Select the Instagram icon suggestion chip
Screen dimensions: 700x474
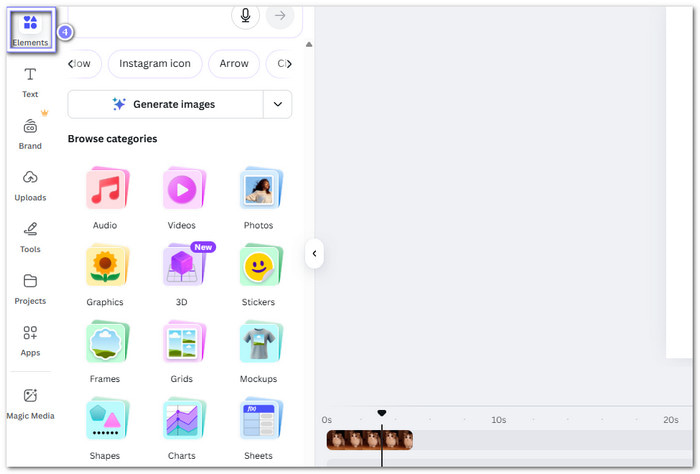coord(153,64)
